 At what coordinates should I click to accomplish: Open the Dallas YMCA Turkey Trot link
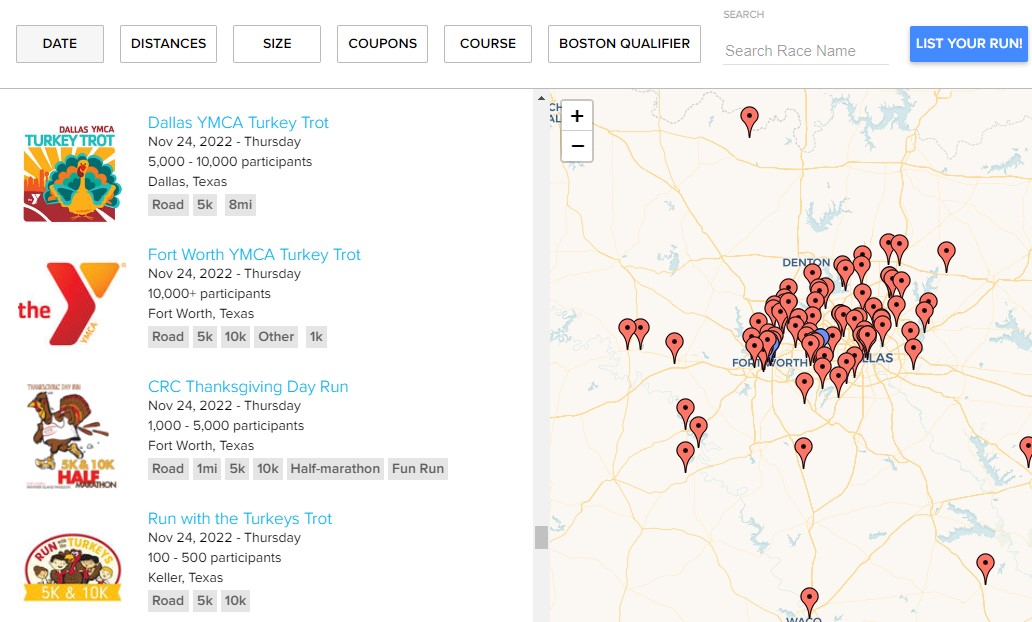coord(238,122)
